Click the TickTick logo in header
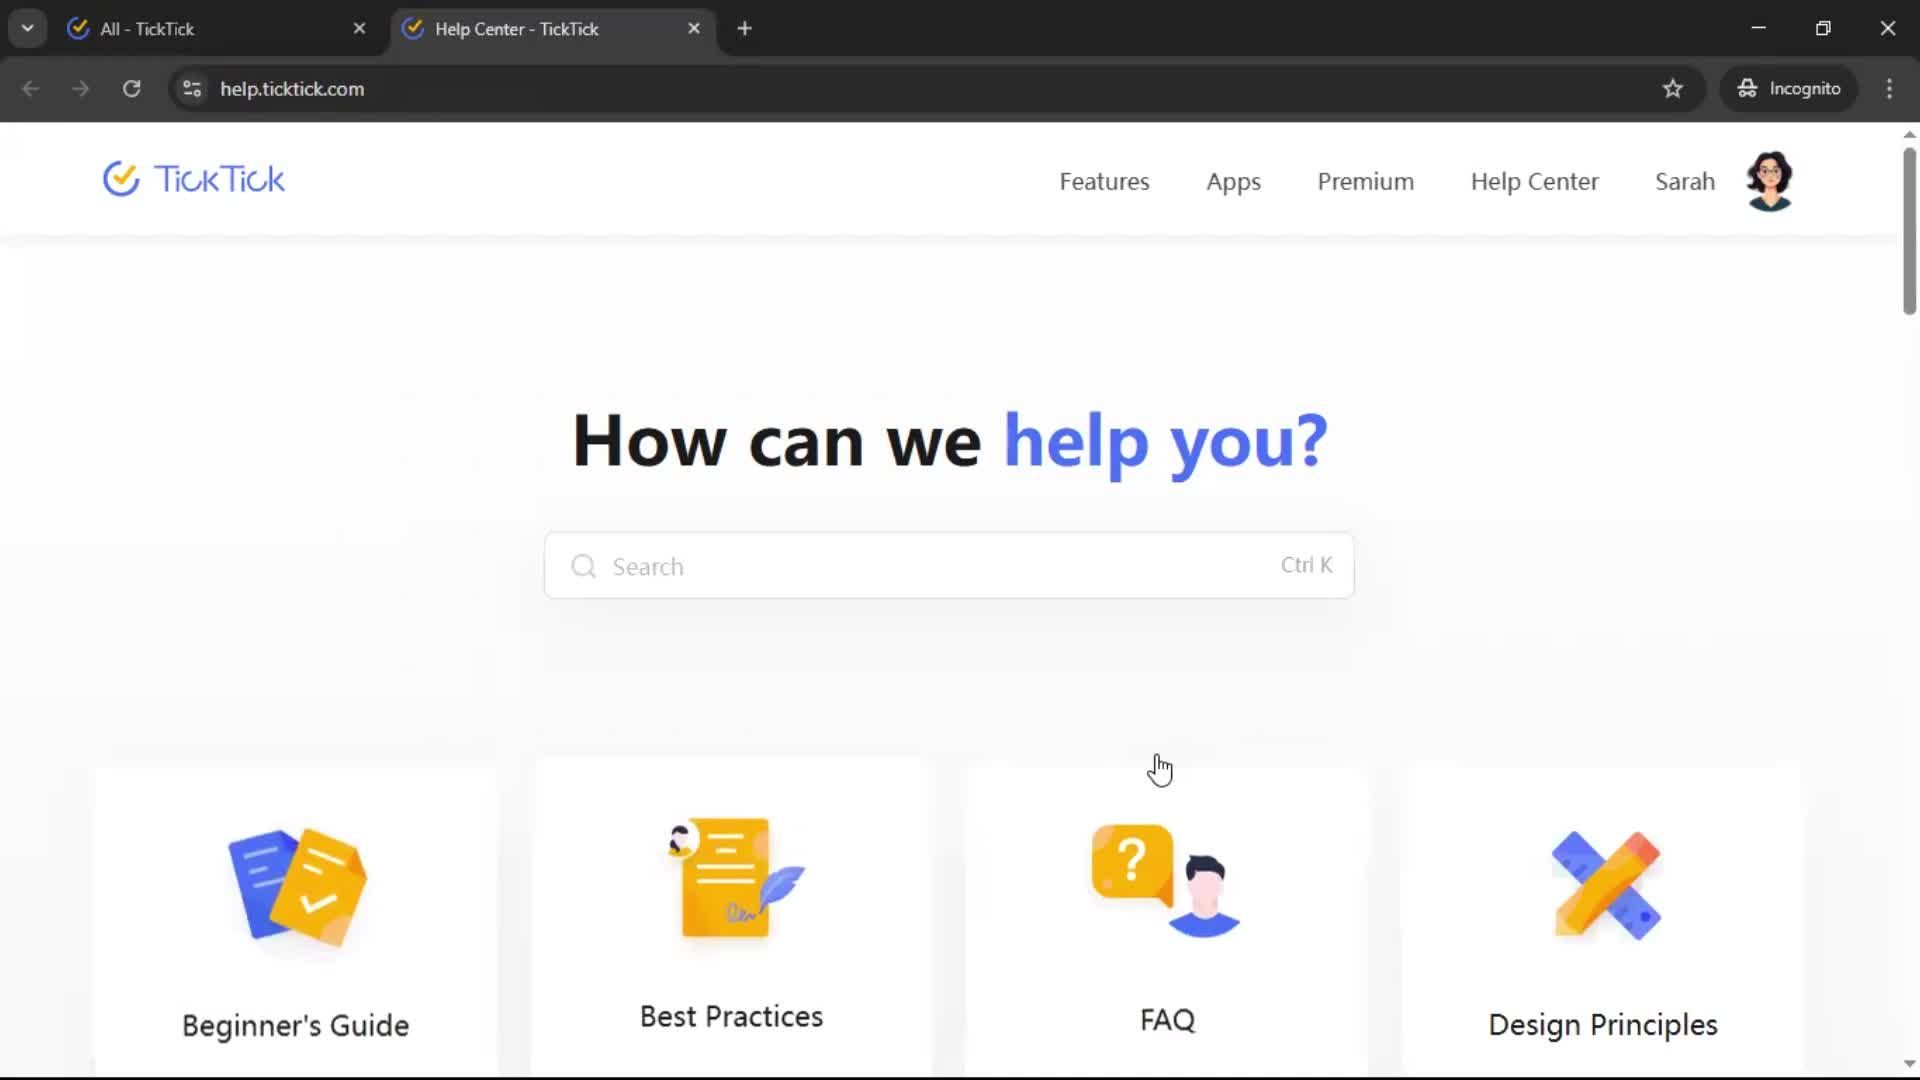The width and height of the screenshot is (1920, 1080). click(194, 180)
